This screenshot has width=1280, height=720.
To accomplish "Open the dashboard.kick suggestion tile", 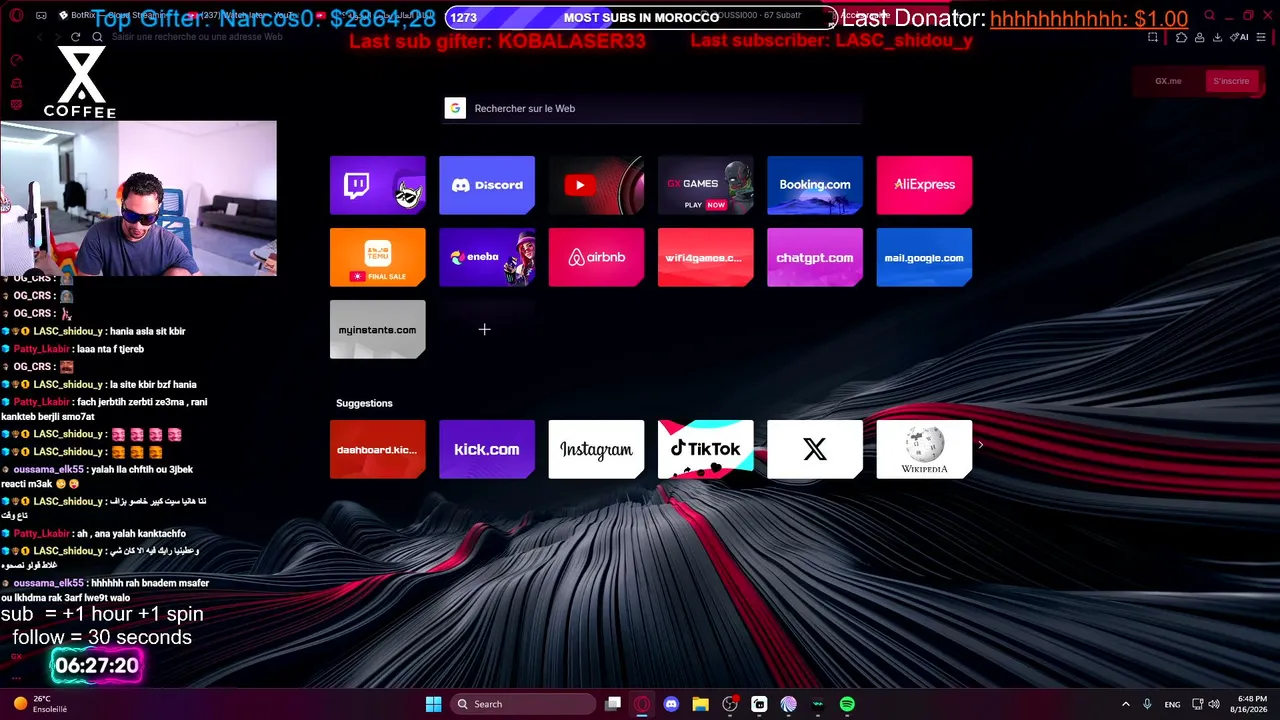I will [377, 449].
